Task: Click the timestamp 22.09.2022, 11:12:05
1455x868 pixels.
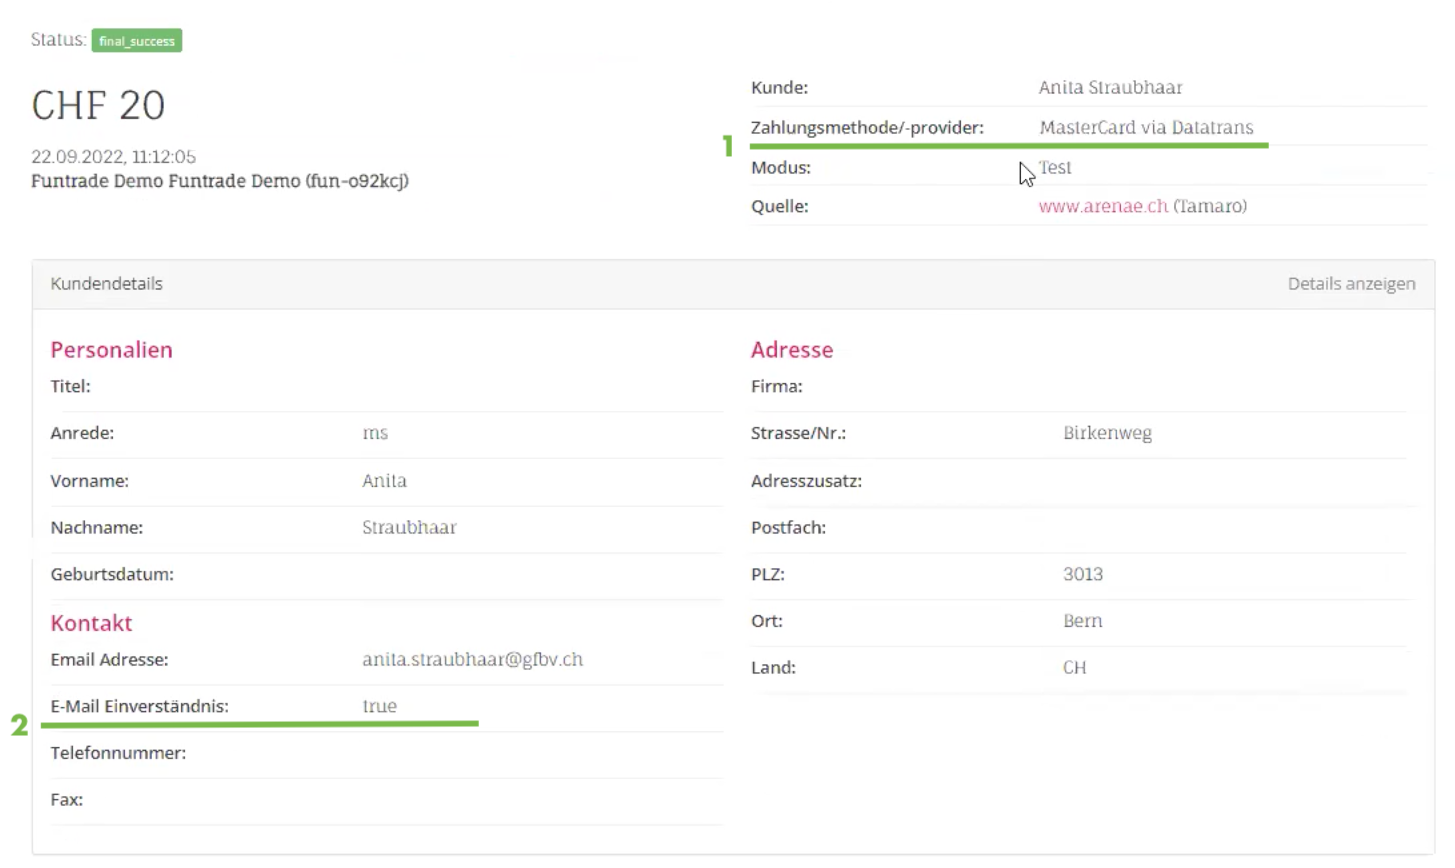Action: pyautogui.click(x=113, y=157)
